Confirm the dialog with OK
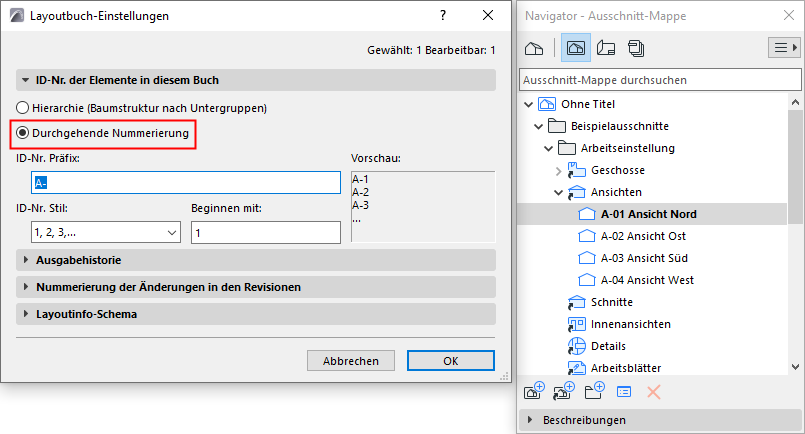Image resolution: width=805 pixels, height=434 pixels. [451, 361]
